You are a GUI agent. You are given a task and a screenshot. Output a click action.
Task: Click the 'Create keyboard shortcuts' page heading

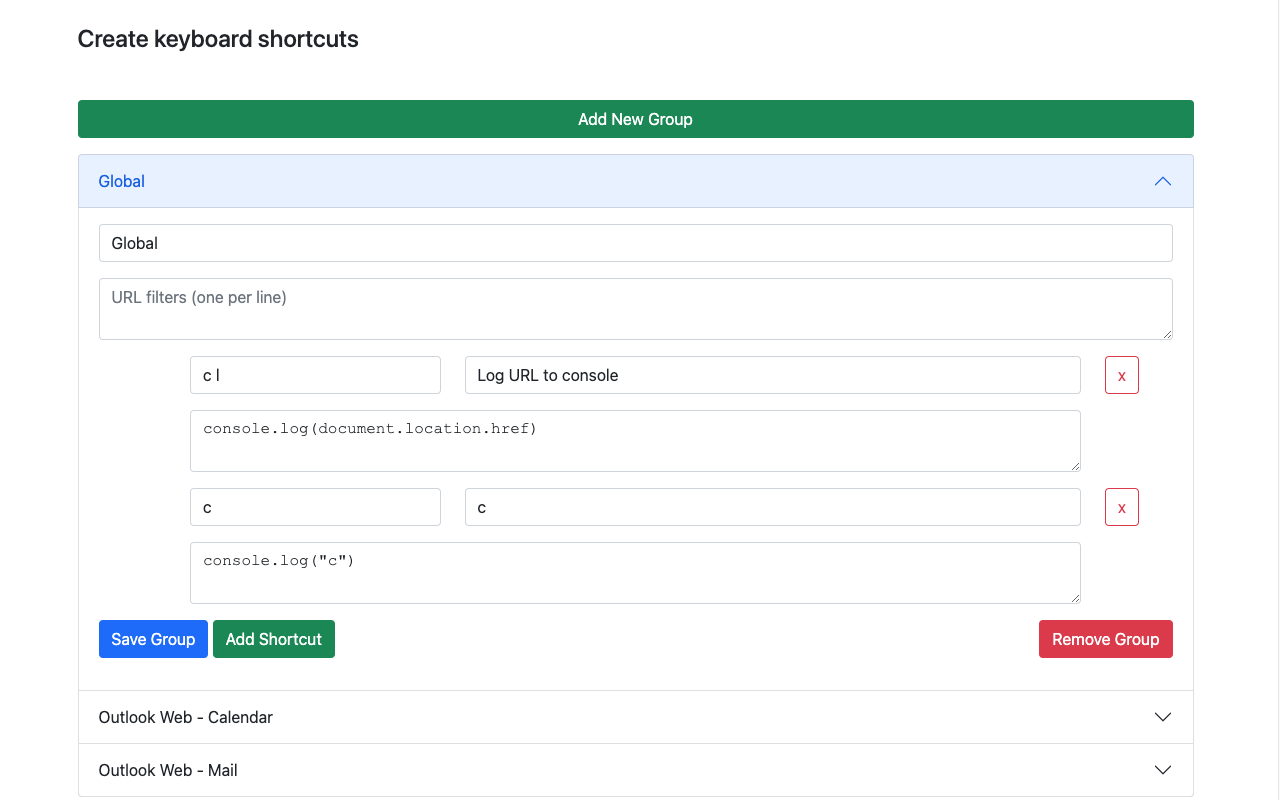[x=218, y=39]
